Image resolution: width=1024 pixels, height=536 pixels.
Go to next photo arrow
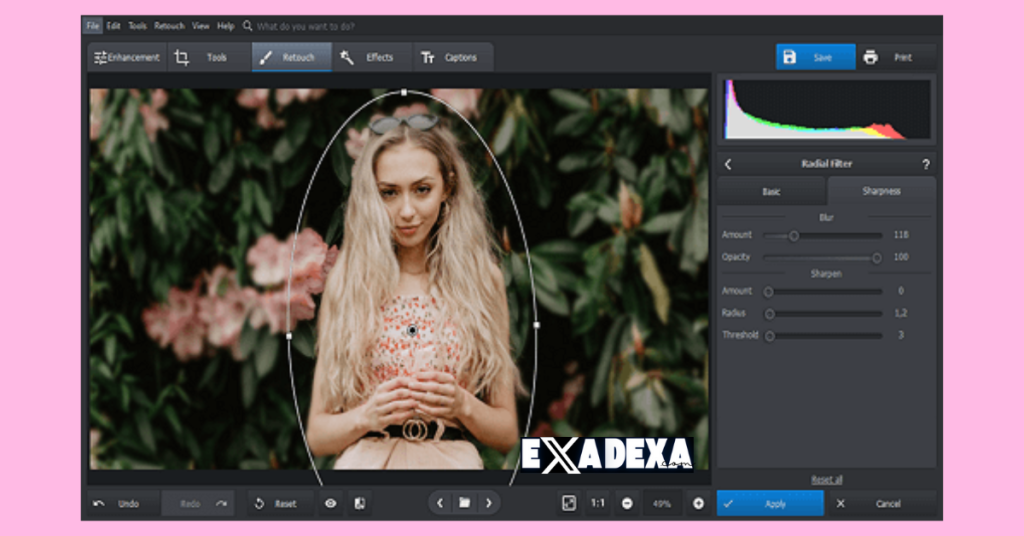pyautogui.click(x=488, y=503)
